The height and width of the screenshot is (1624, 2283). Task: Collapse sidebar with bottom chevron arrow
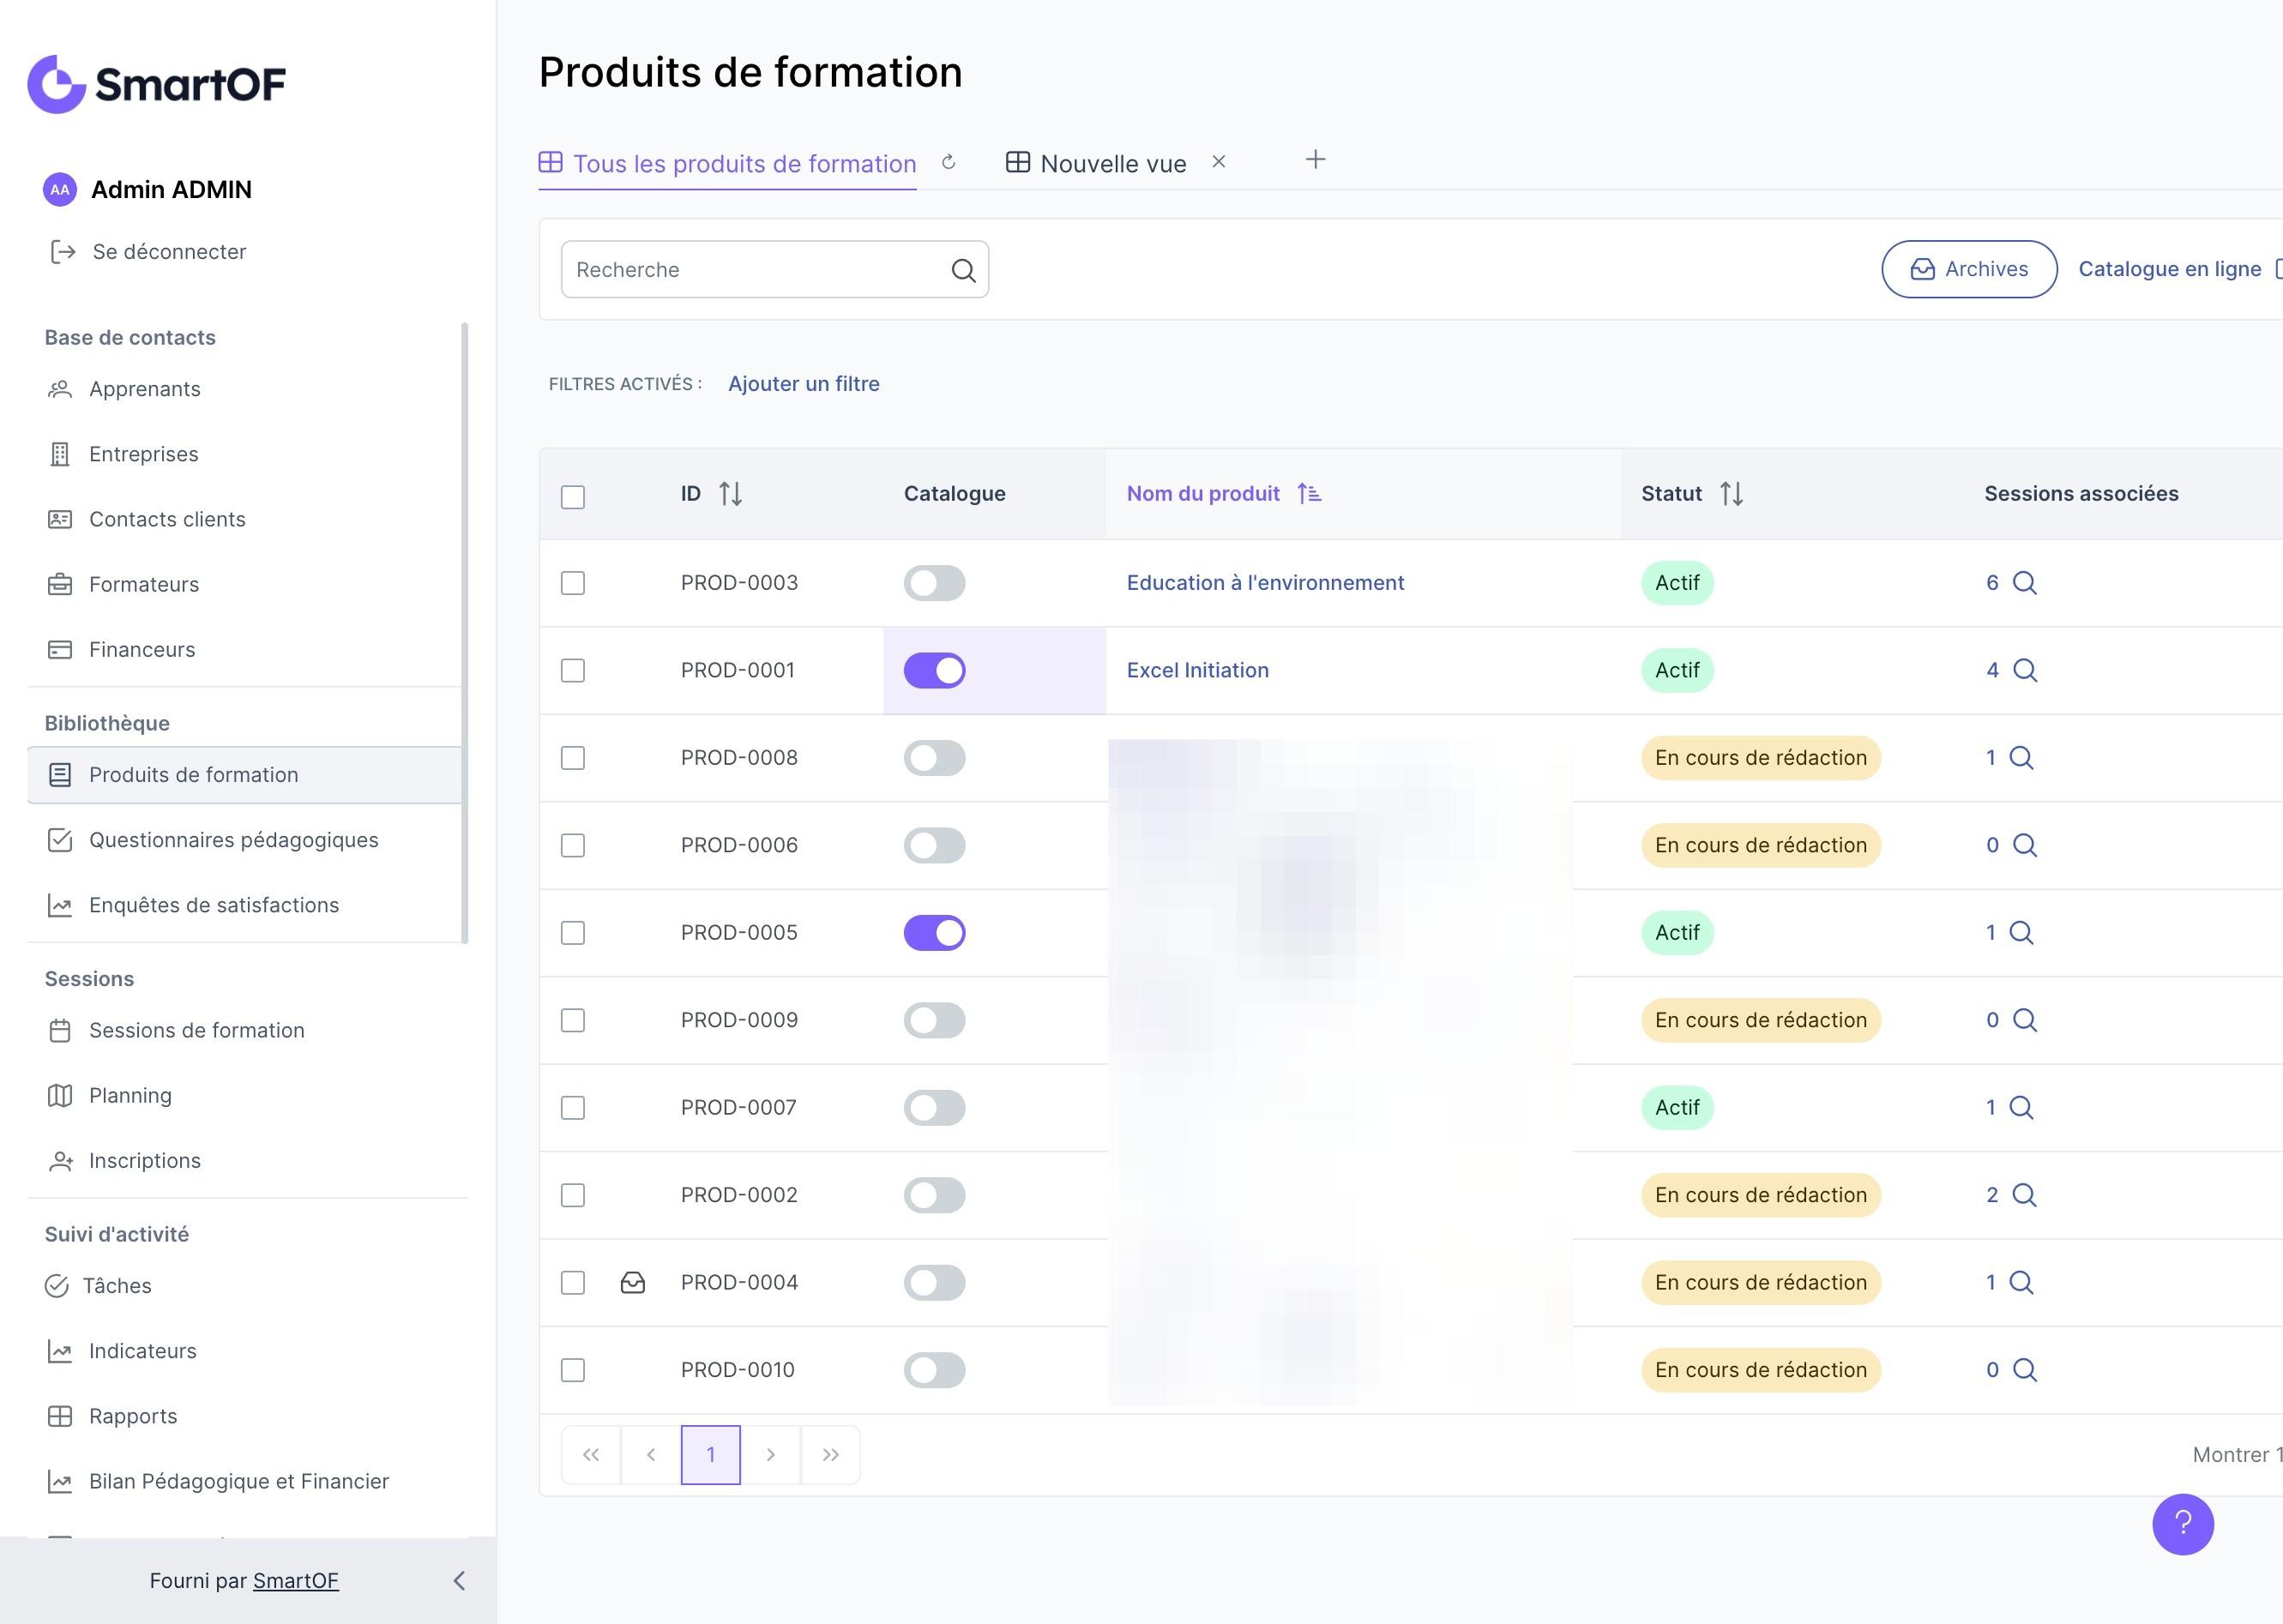pyautogui.click(x=459, y=1581)
